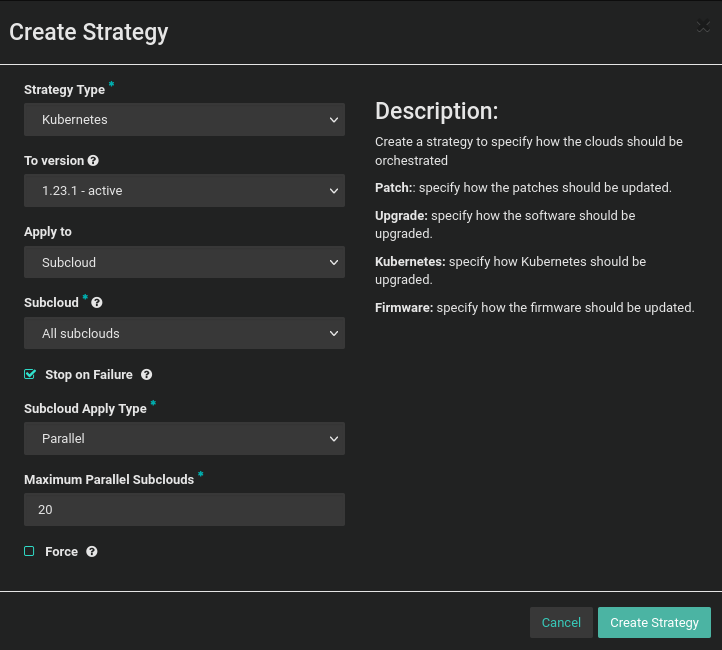Open the Apply to dropdown
The width and height of the screenshot is (722, 650).
[184, 262]
